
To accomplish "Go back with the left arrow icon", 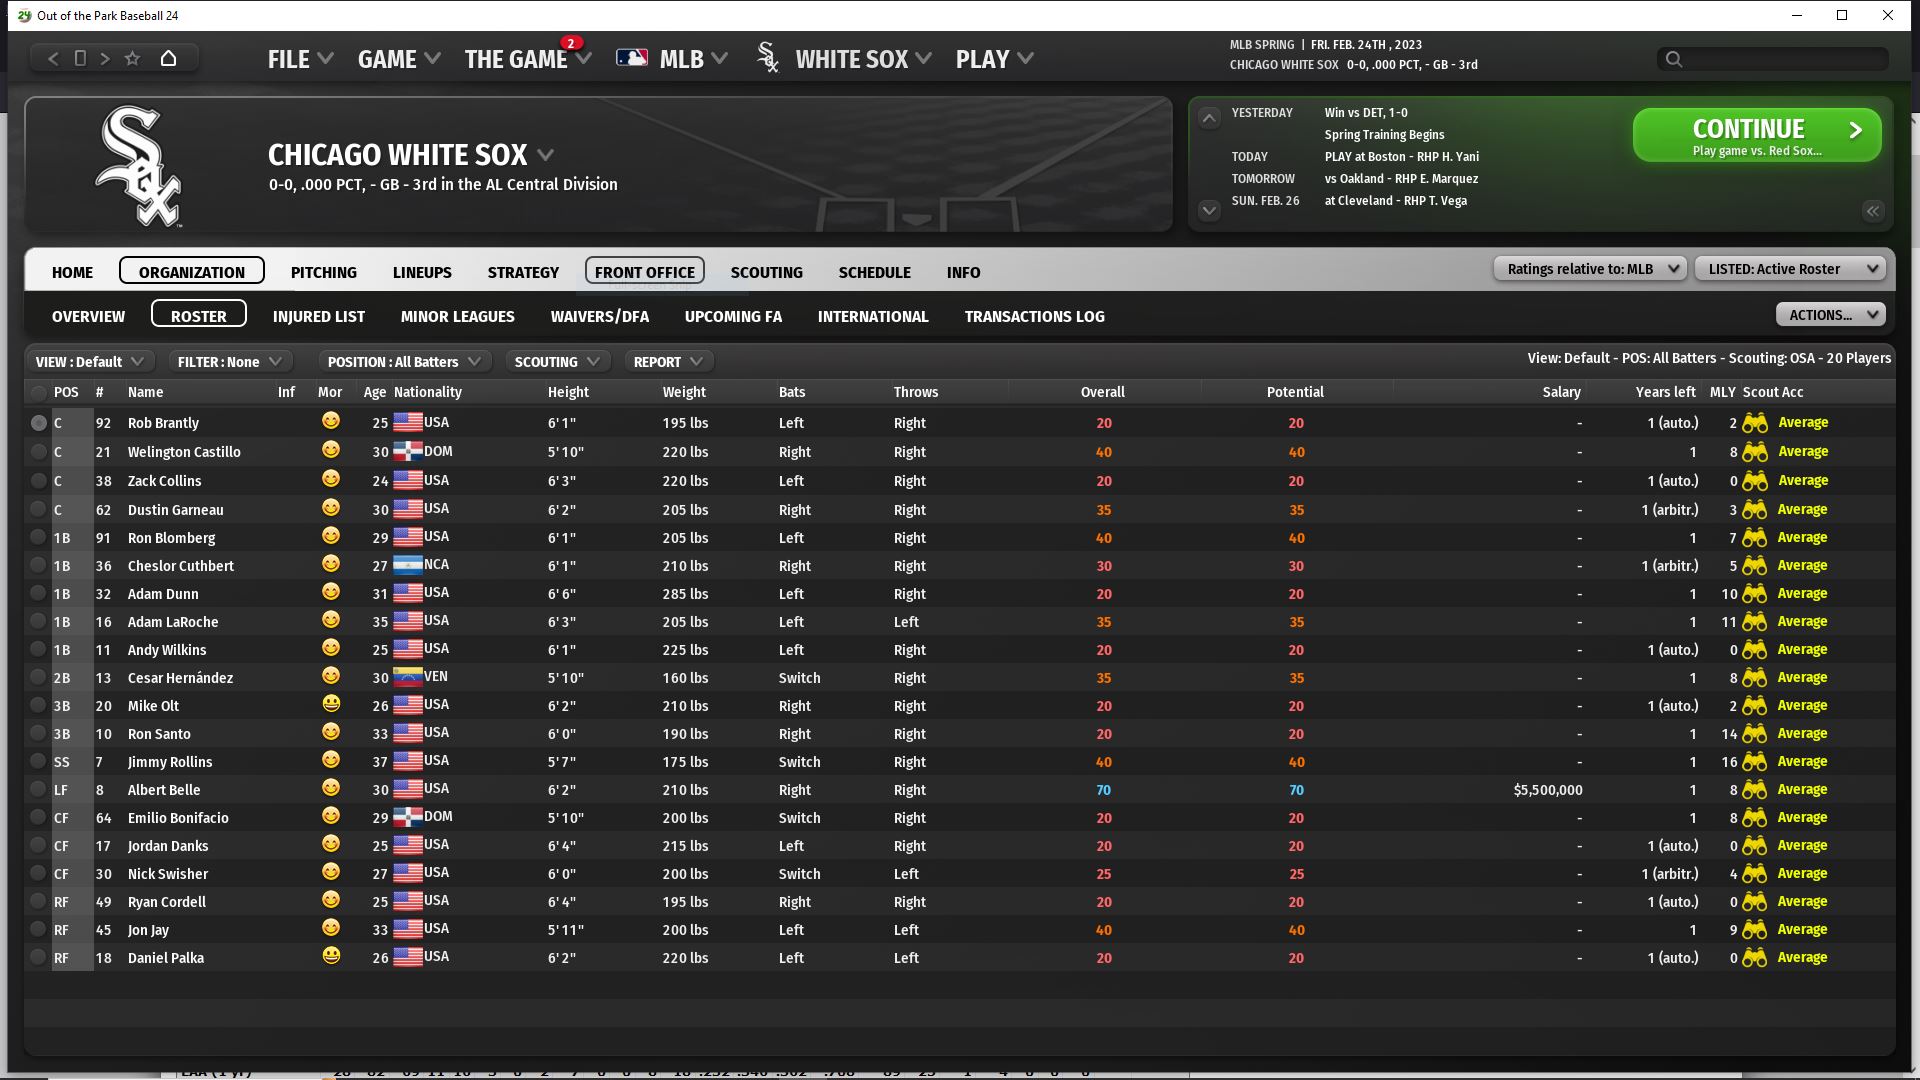I will [54, 58].
